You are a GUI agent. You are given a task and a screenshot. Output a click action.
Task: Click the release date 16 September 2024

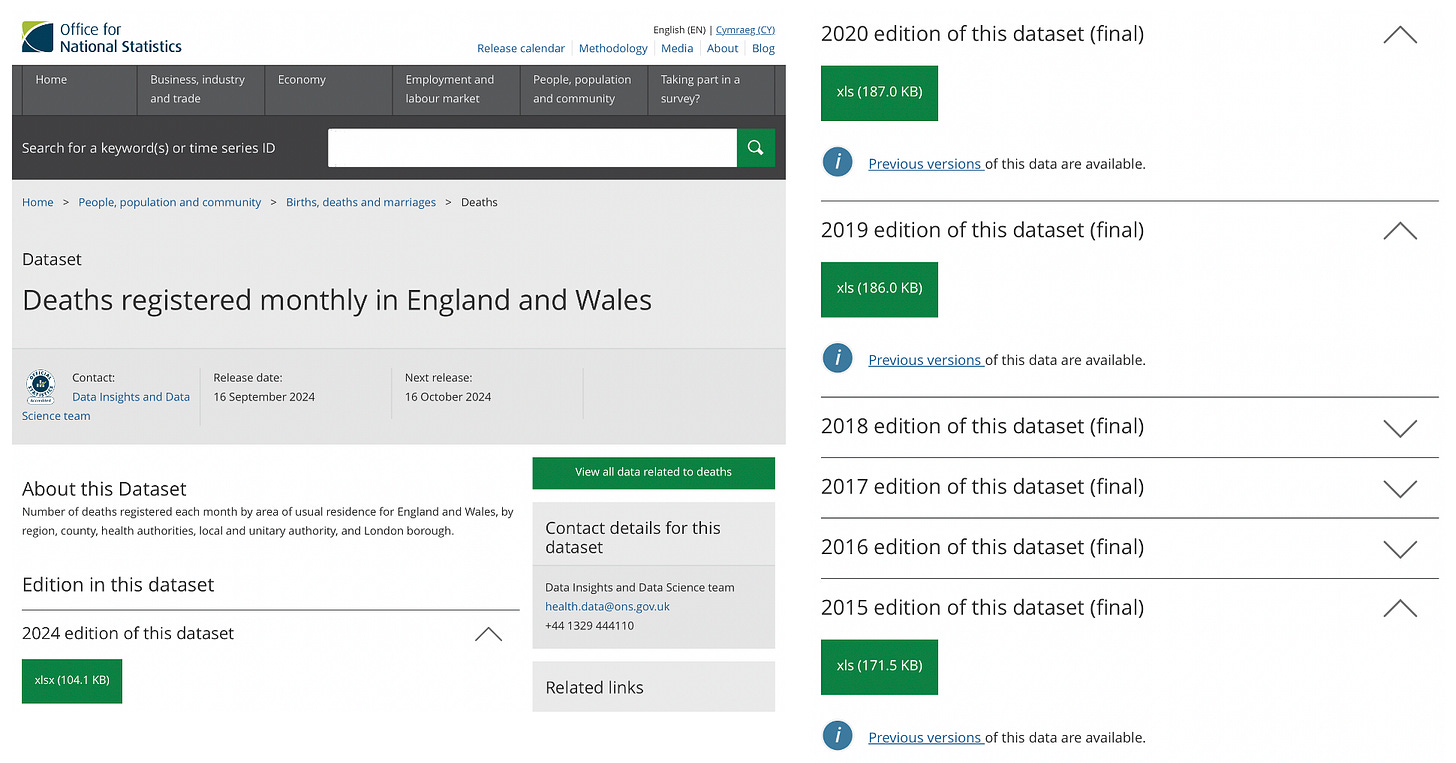(264, 397)
